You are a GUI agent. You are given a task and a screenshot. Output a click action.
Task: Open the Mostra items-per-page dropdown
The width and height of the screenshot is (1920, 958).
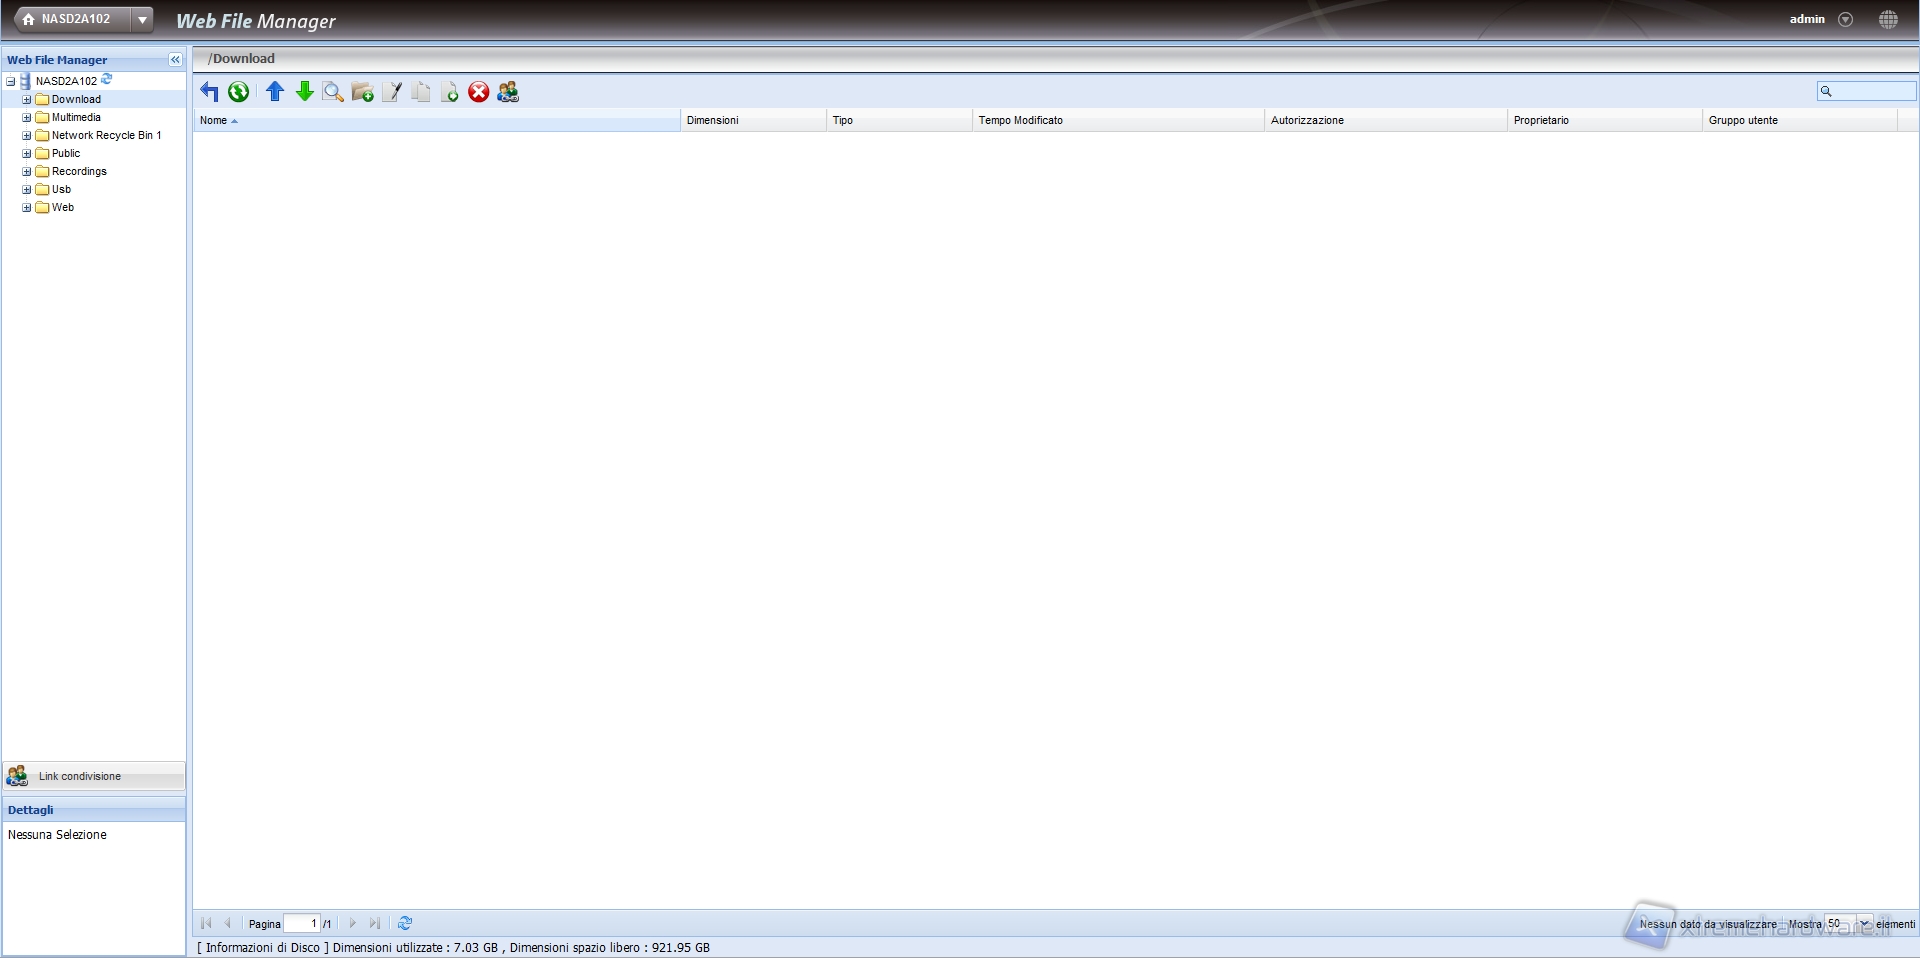[x=1864, y=923]
